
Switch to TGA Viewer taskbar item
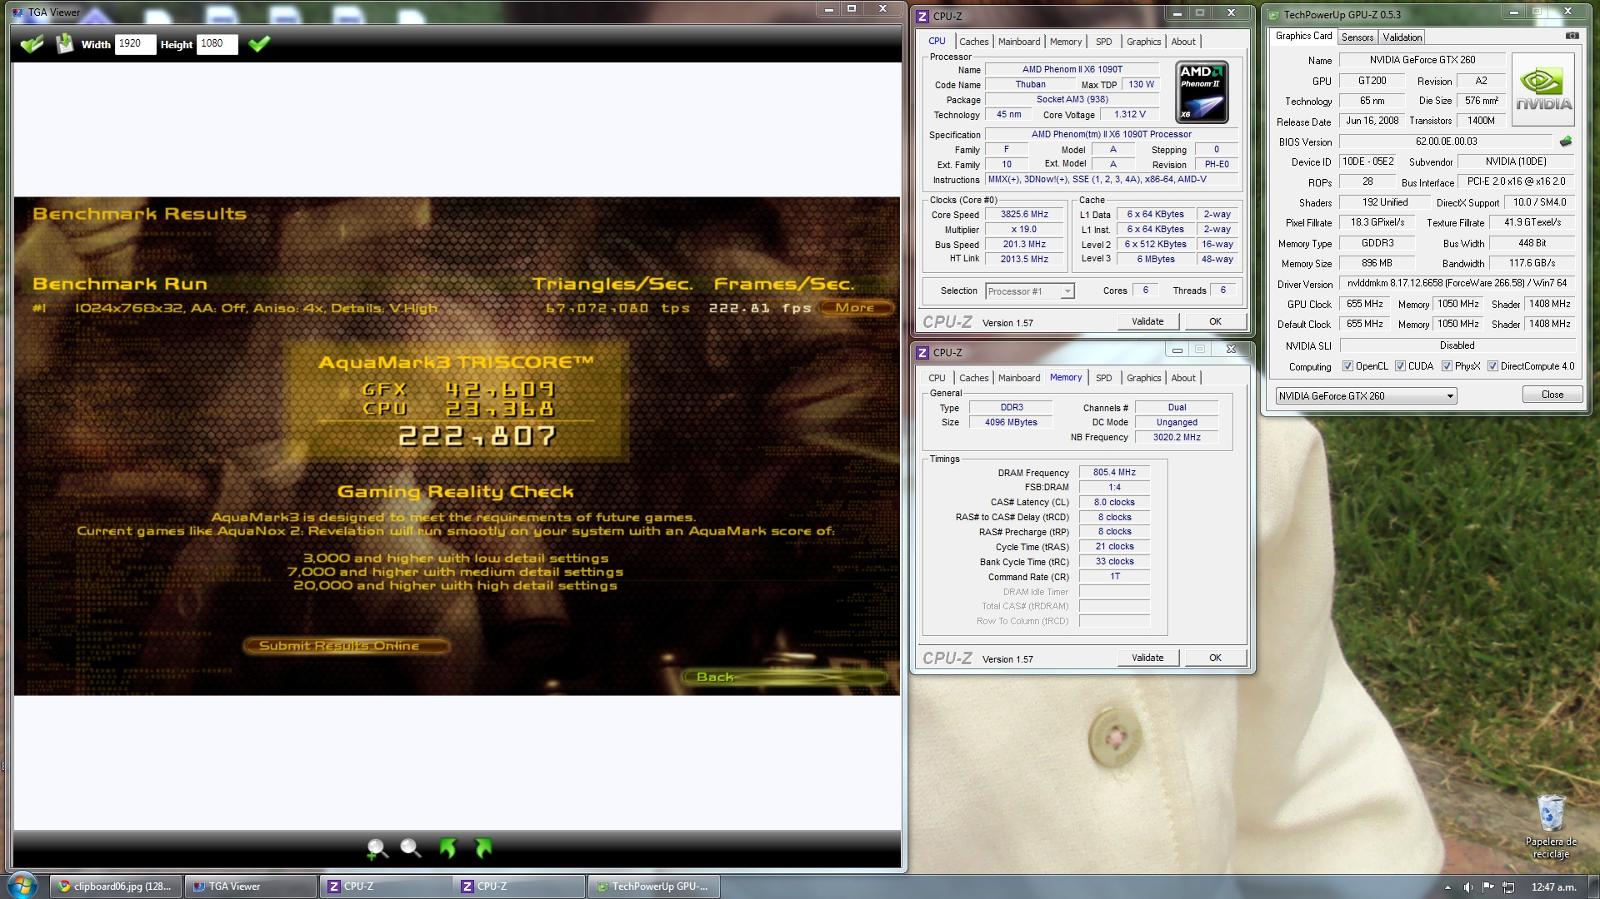point(249,886)
